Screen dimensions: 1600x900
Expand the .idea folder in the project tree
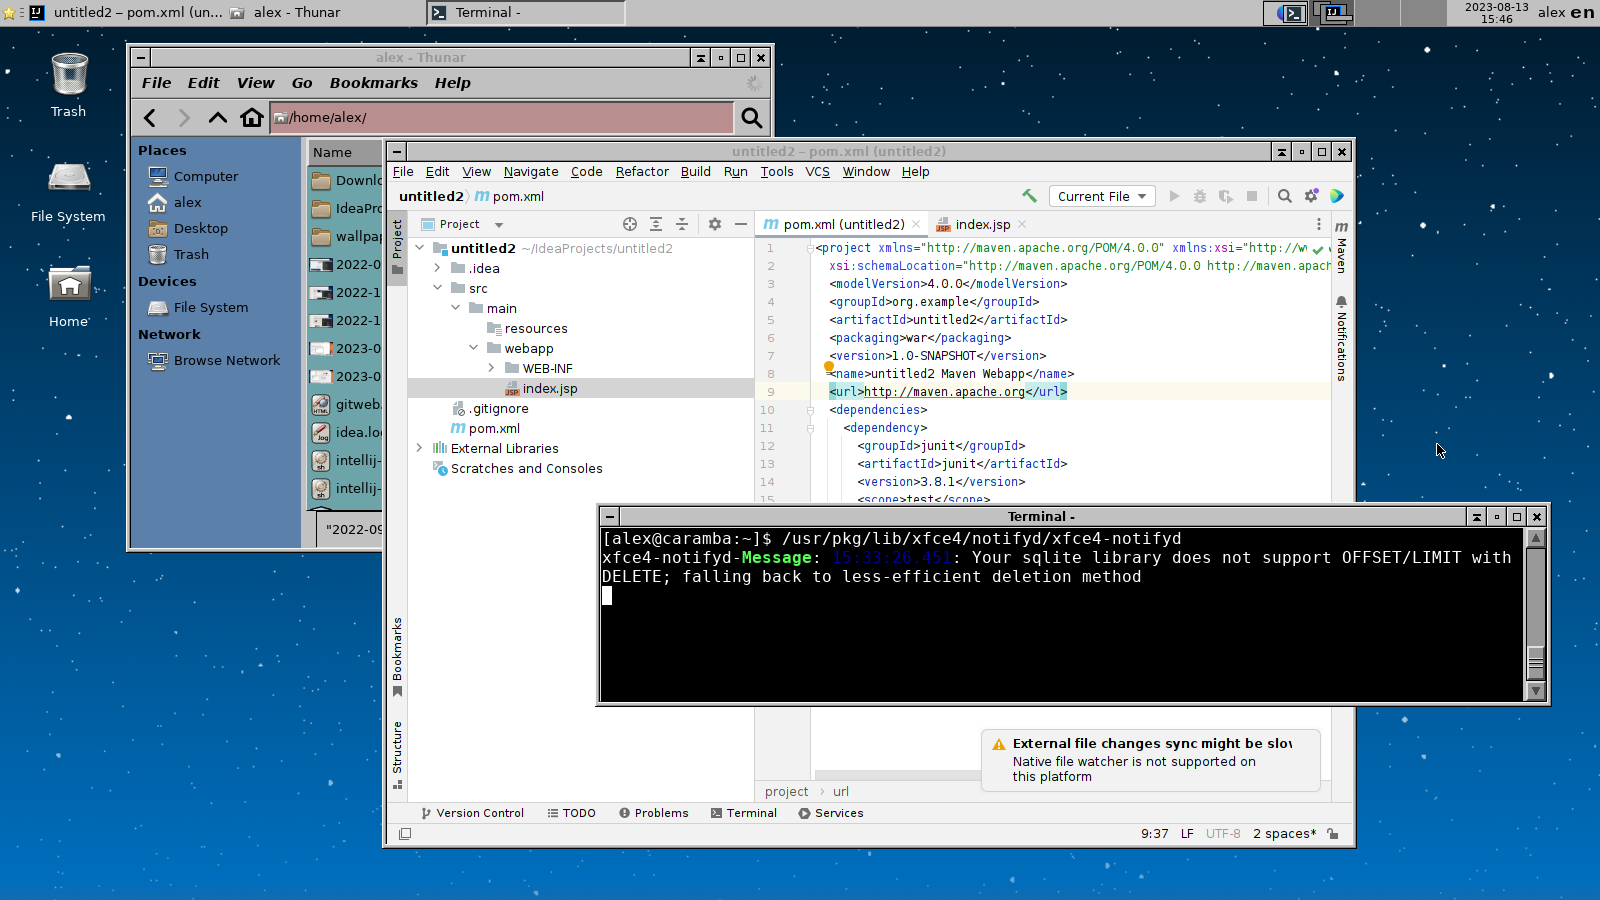click(438, 268)
